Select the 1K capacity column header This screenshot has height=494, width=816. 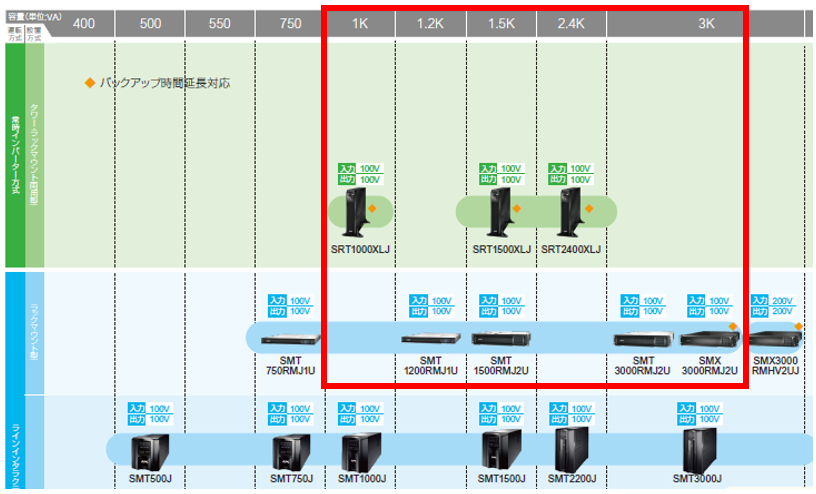tap(360, 23)
